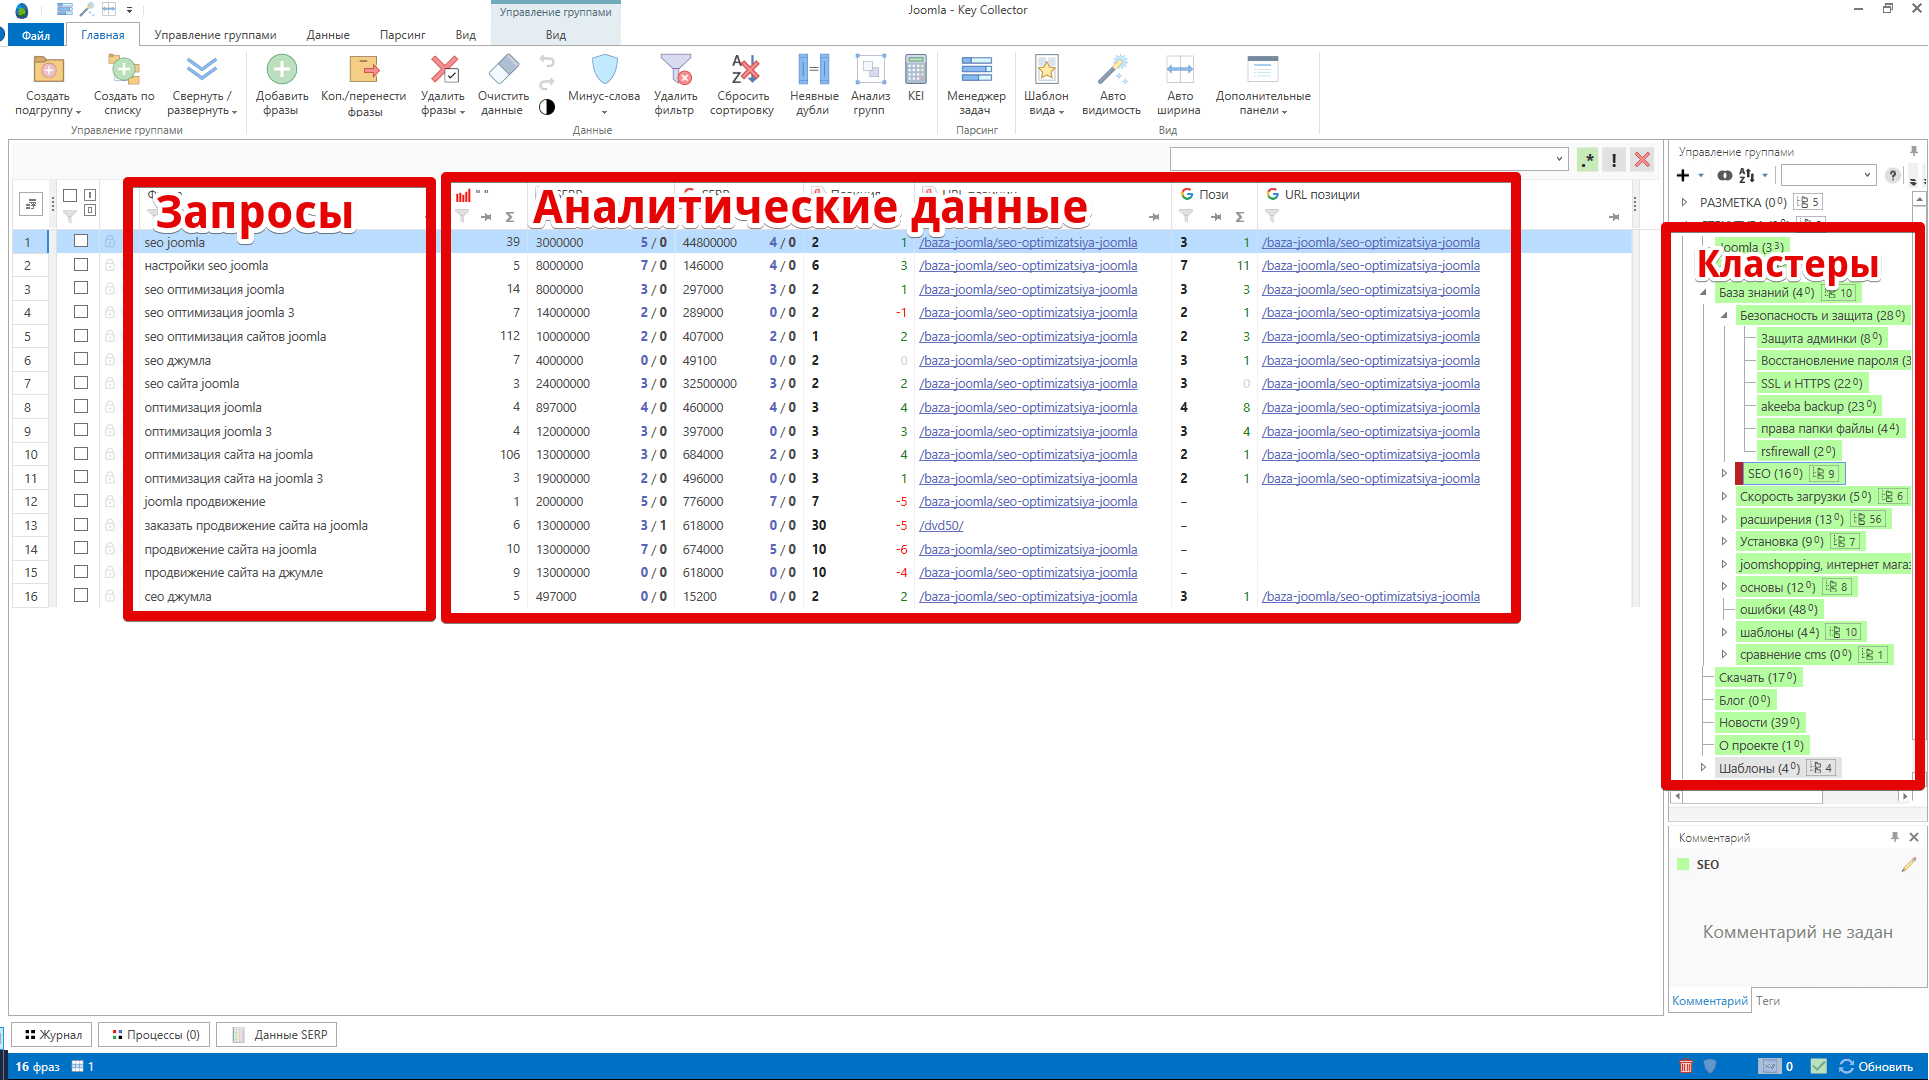This screenshot has height=1080, width=1929.
Task: Check the checkbox for row 'seo joomla'
Action: tap(81, 241)
